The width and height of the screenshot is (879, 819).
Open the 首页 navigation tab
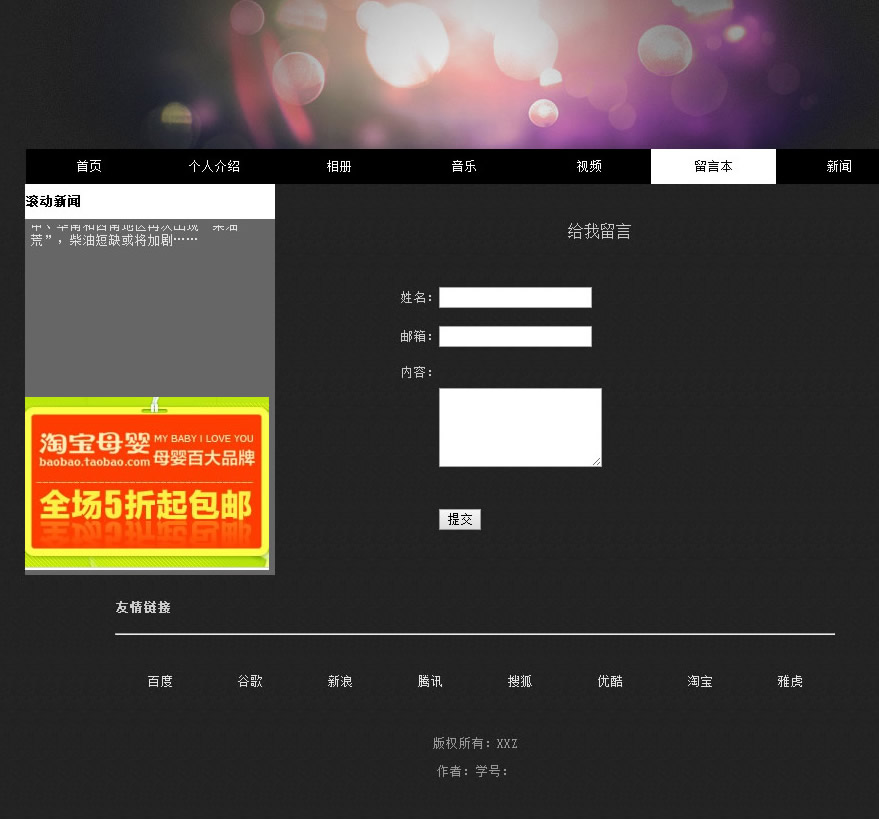click(x=89, y=166)
